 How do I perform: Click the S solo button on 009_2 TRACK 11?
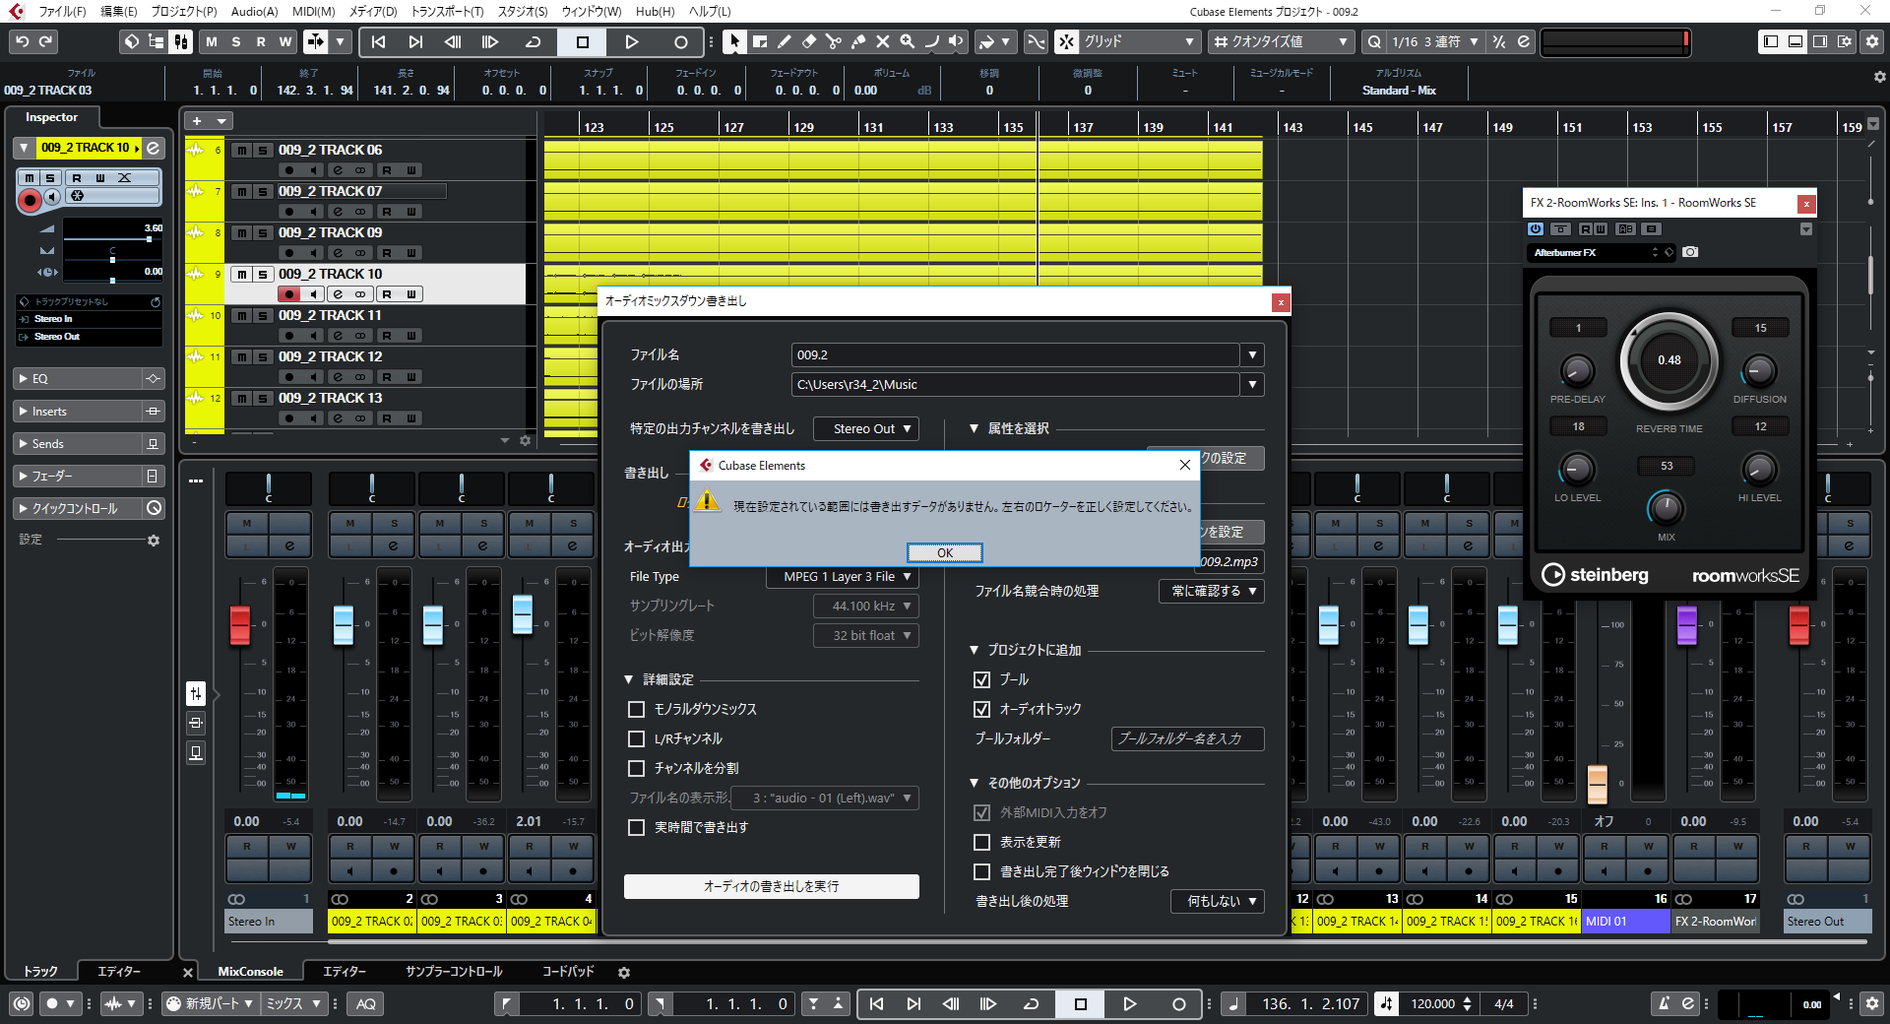[x=262, y=316]
